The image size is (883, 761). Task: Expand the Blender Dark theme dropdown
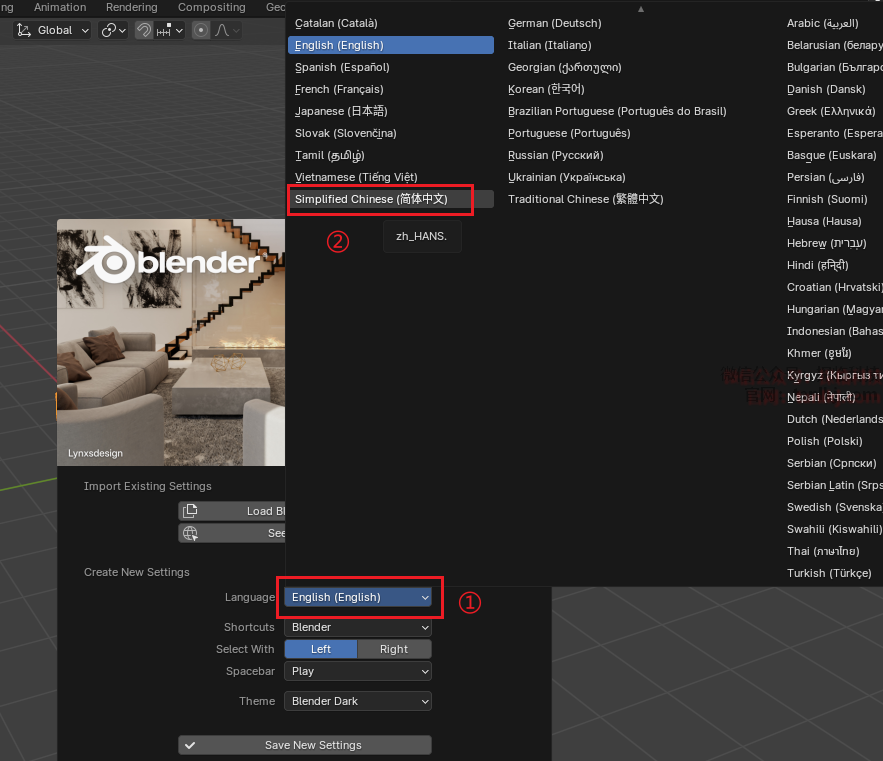coord(357,701)
